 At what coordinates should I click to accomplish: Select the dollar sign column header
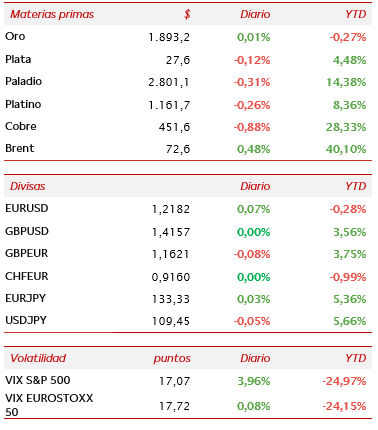point(187,14)
